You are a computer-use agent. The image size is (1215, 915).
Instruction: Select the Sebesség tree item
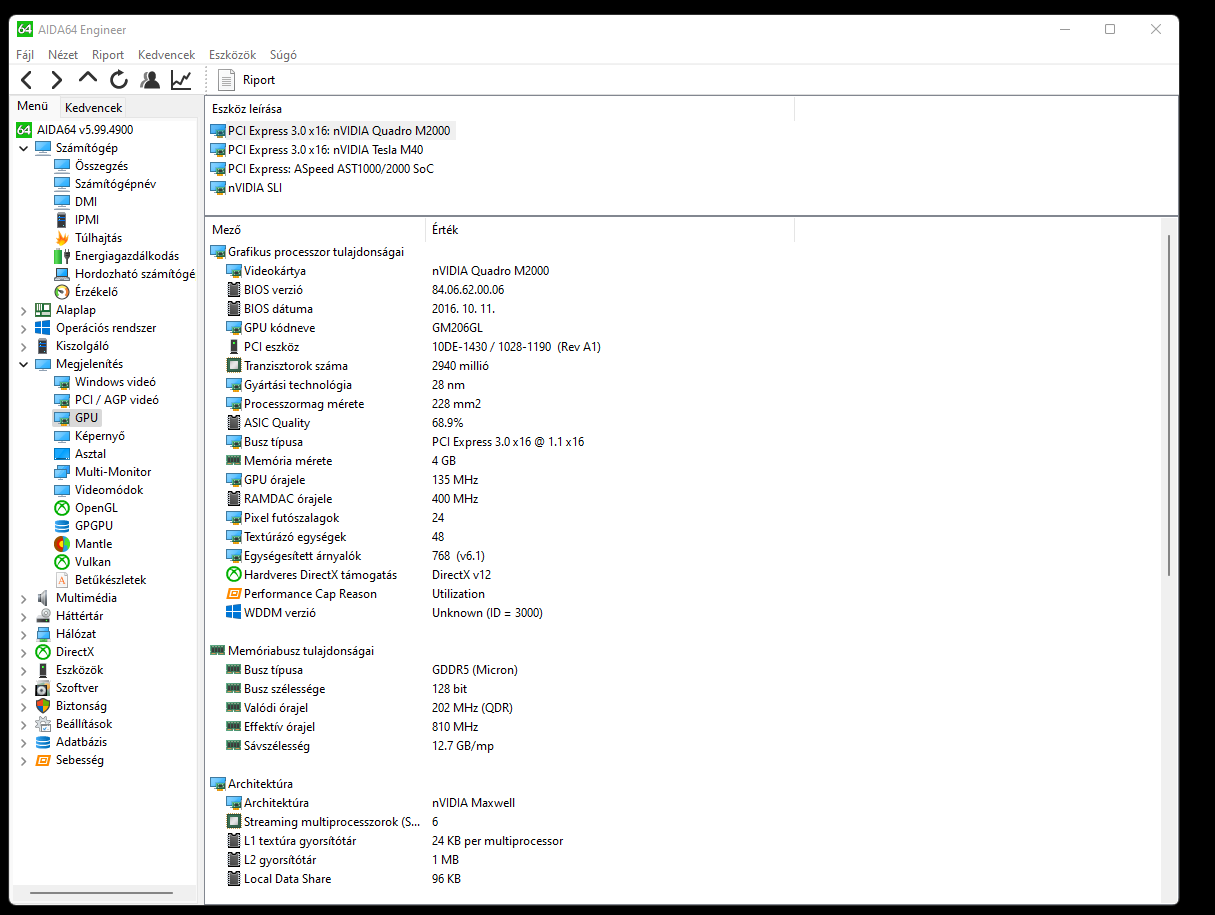(69, 760)
